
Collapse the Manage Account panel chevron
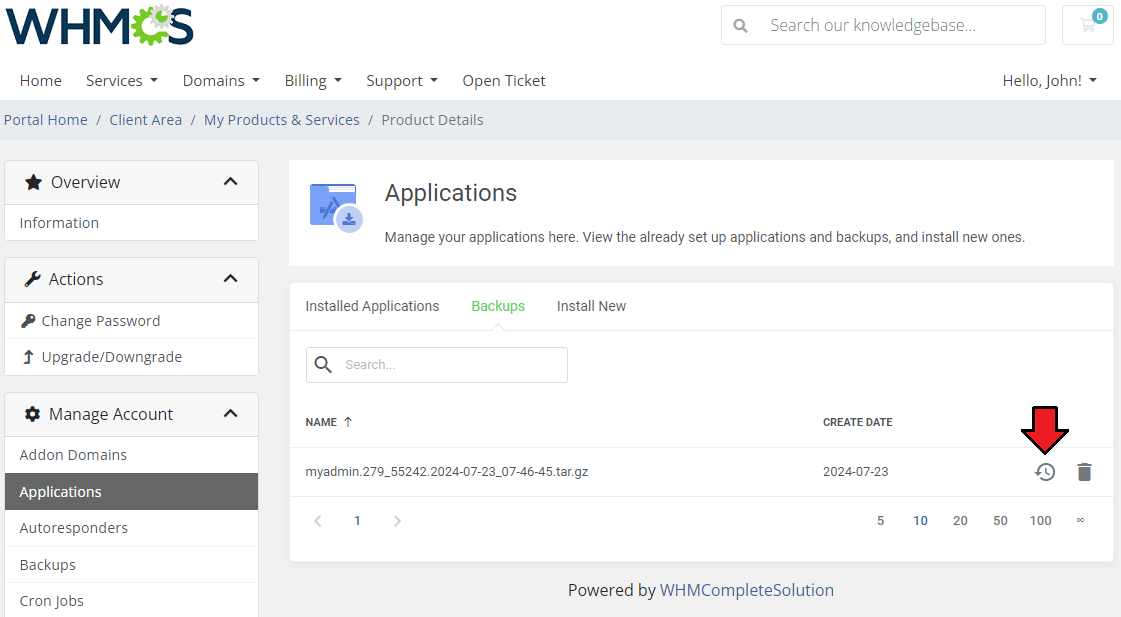tap(230, 413)
